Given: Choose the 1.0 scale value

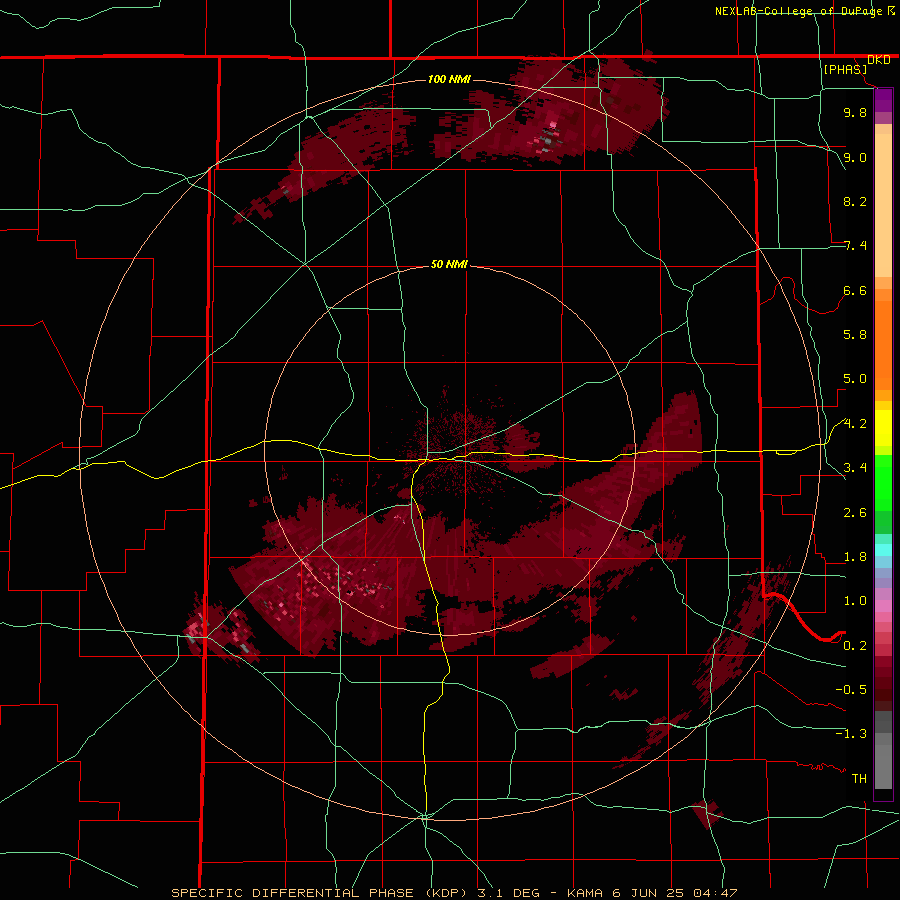Looking at the screenshot, I should click(x=855, y=601).
